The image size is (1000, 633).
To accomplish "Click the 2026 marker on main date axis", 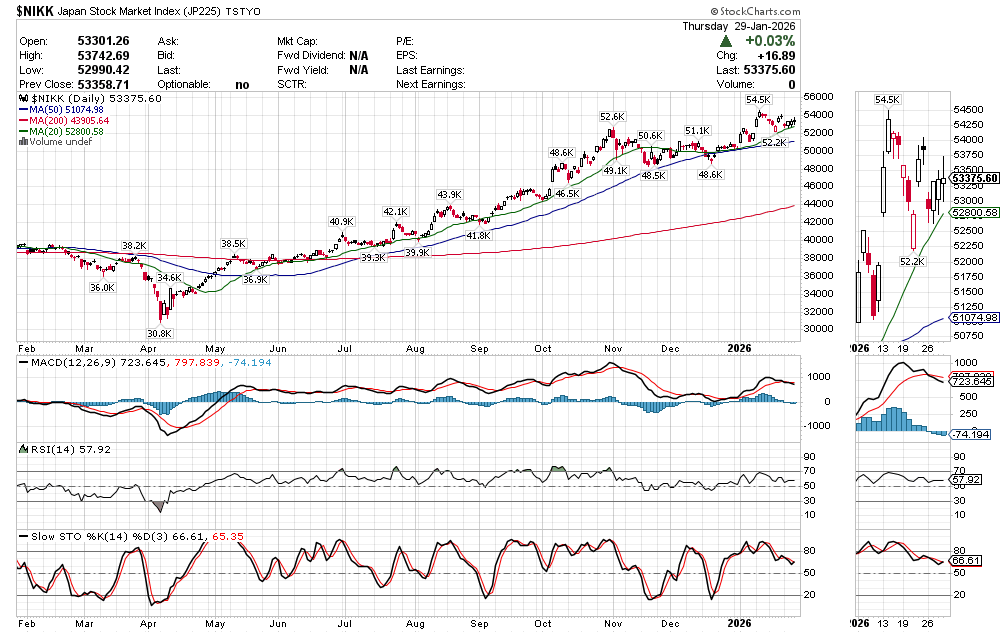I will pos(739,348).
